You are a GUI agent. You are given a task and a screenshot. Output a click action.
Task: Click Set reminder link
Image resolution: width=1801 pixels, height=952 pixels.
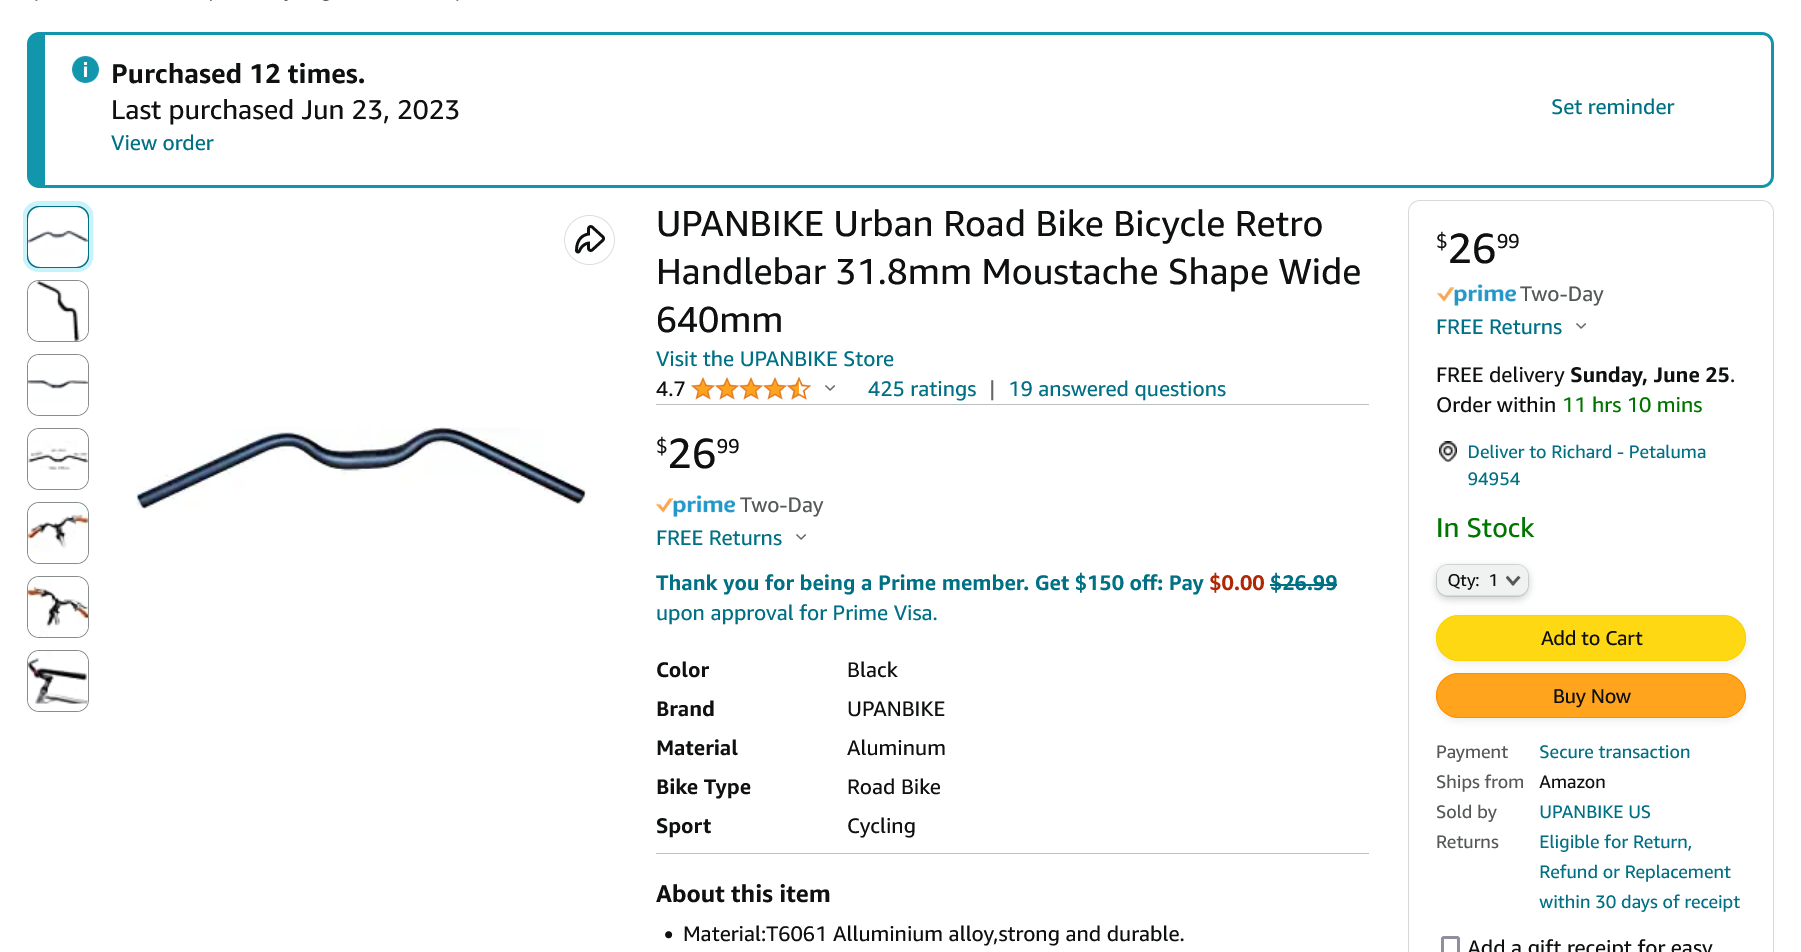pos(1612,107)
